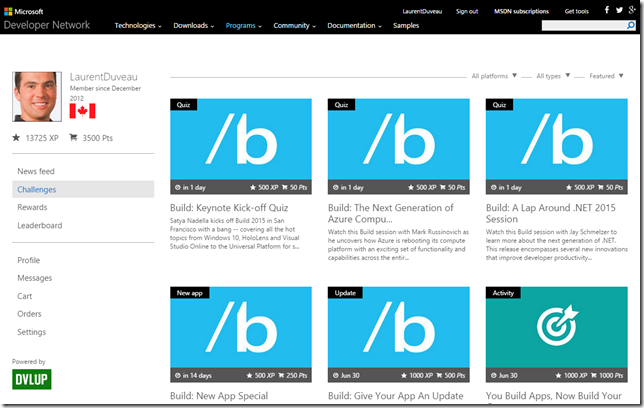Click You Build Apps, Now Build Your title
This screenshot has height=408, width=644.
tap(554, 396)
